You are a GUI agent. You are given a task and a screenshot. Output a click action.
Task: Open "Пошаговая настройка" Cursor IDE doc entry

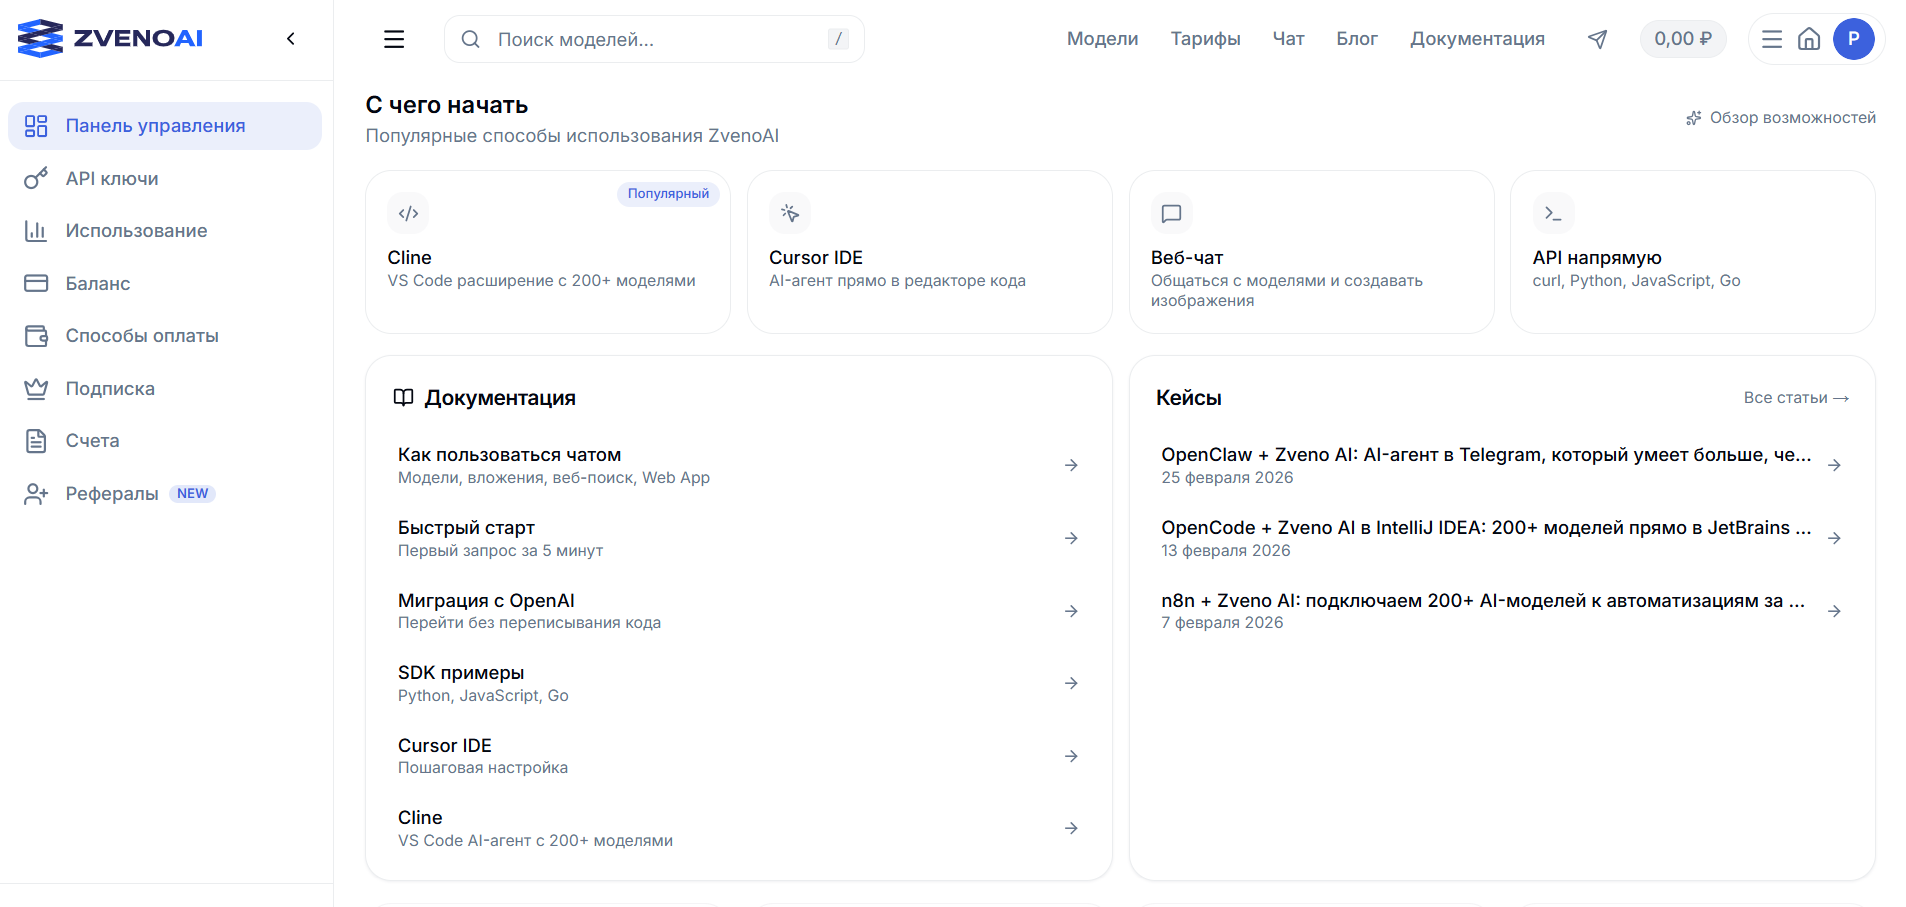pyautogui.click(x=738, y=756)
